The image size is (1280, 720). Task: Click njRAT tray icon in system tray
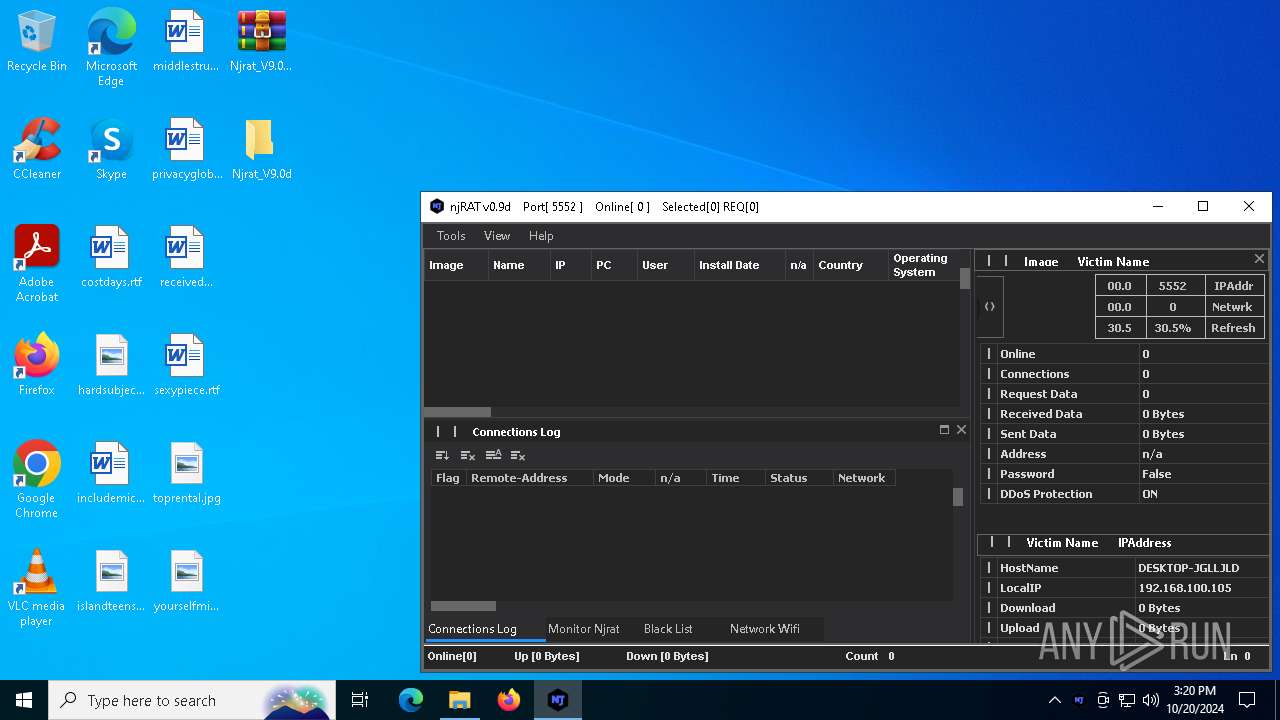click(x=1079, y=700)
